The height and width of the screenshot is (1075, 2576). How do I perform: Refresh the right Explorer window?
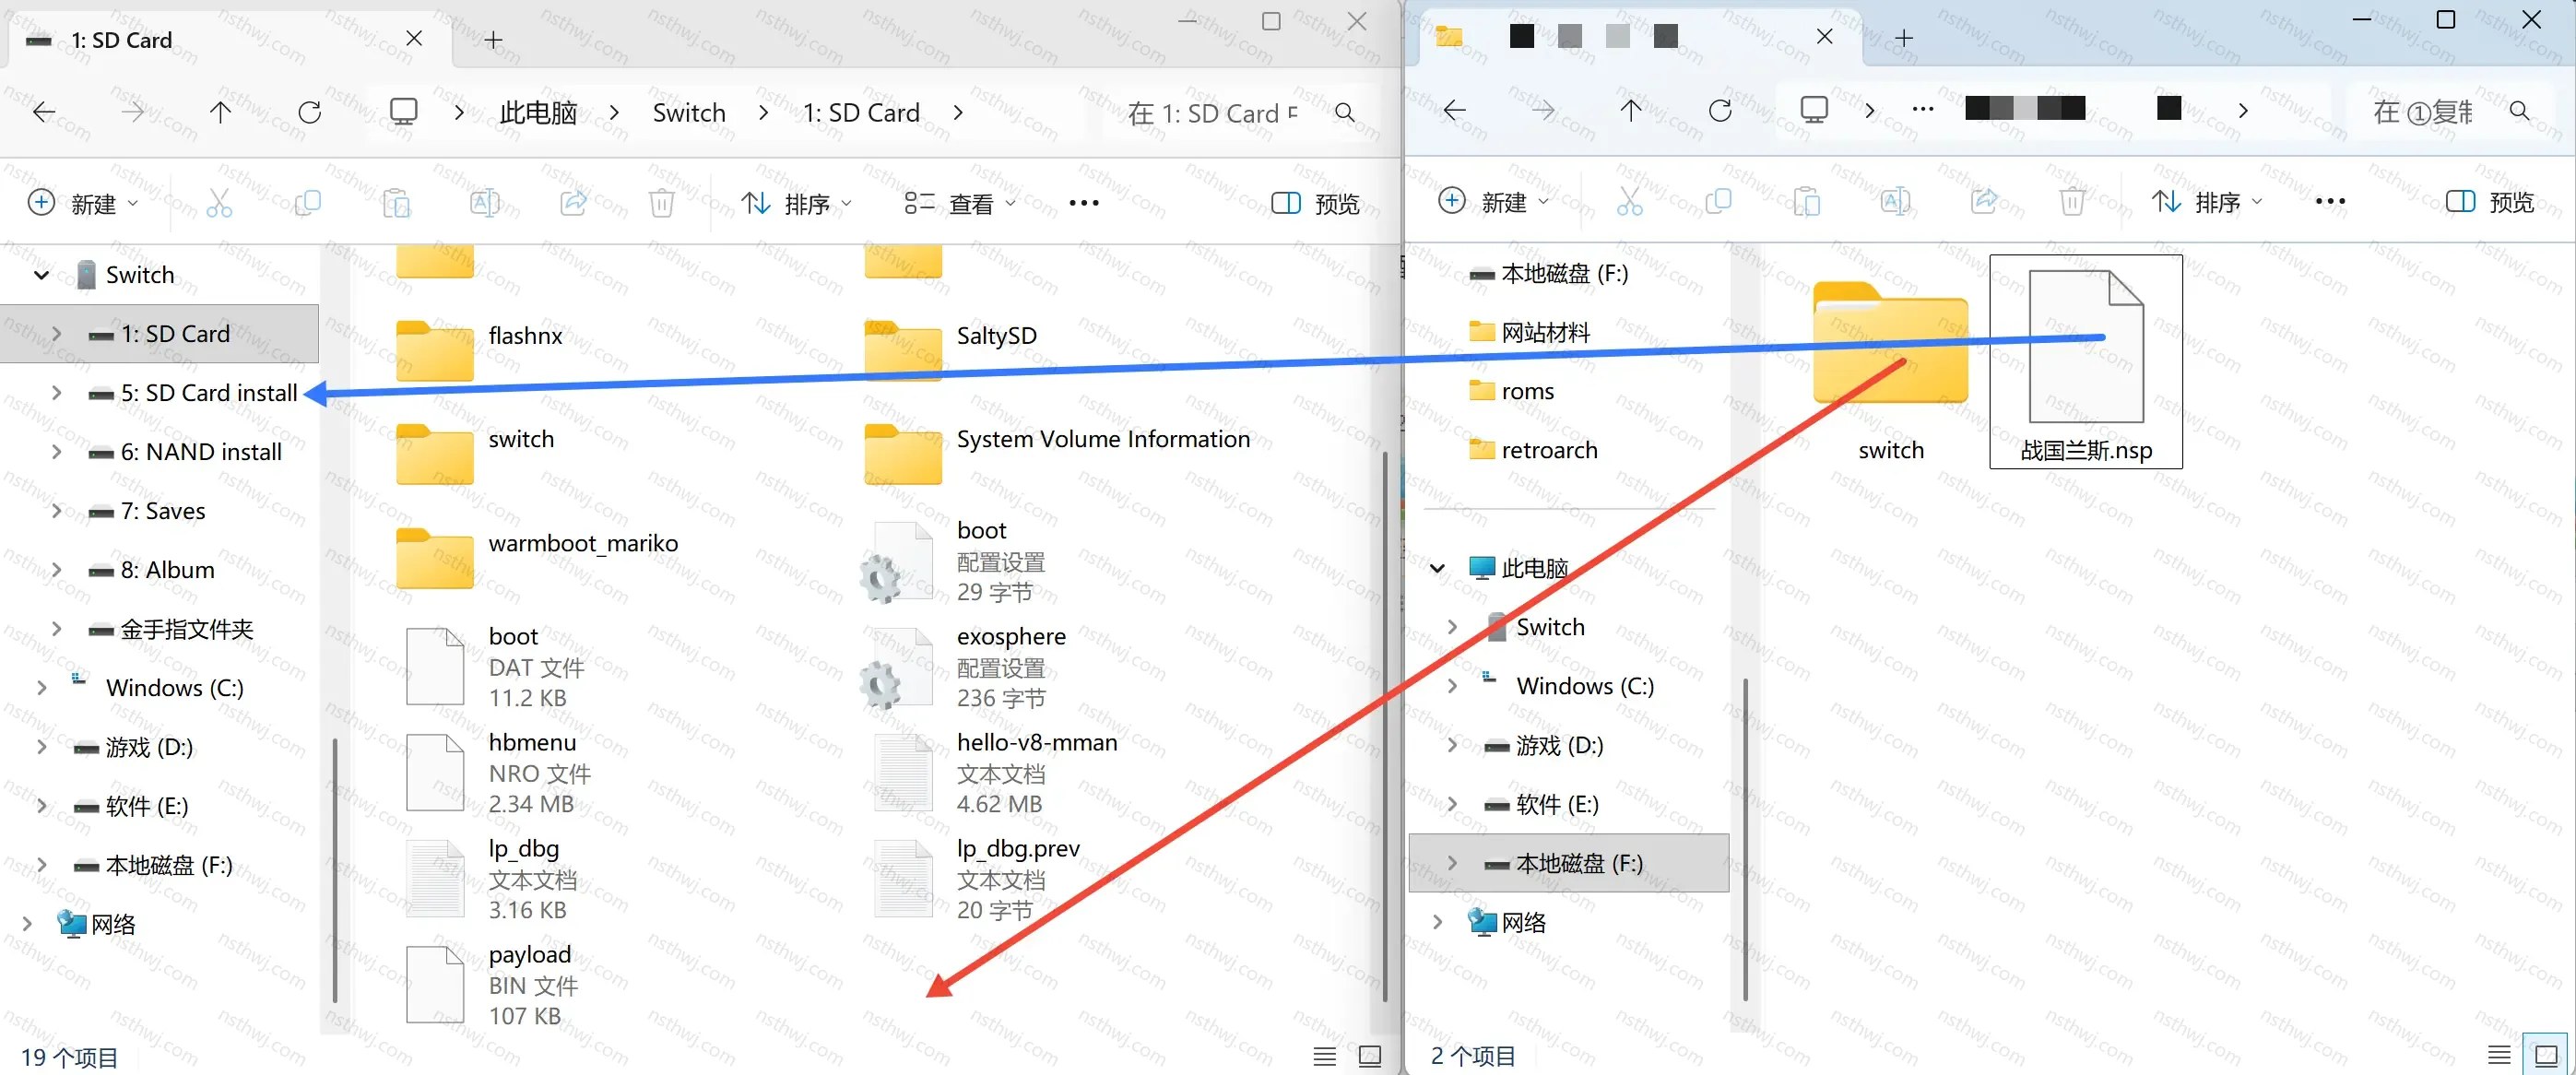click(x=1720, y=110)
